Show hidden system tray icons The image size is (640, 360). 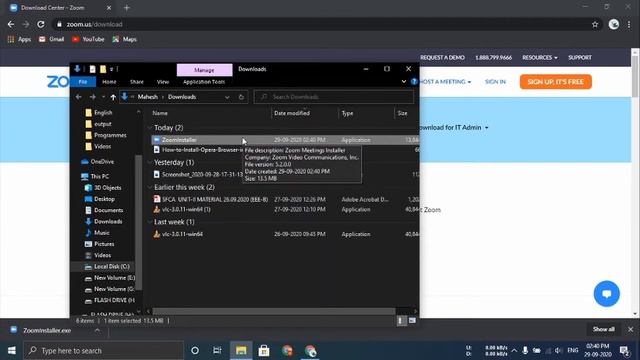pyautogui.click(x=514, y=351)
